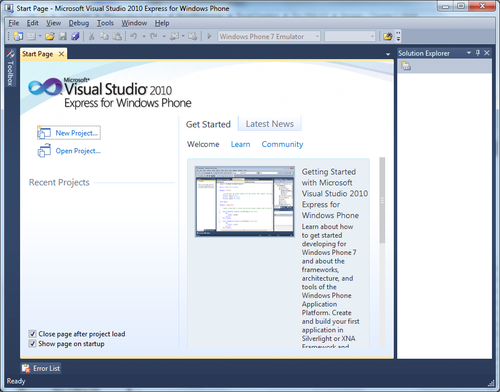Click the Paste toolbar icon

point(117,36)
